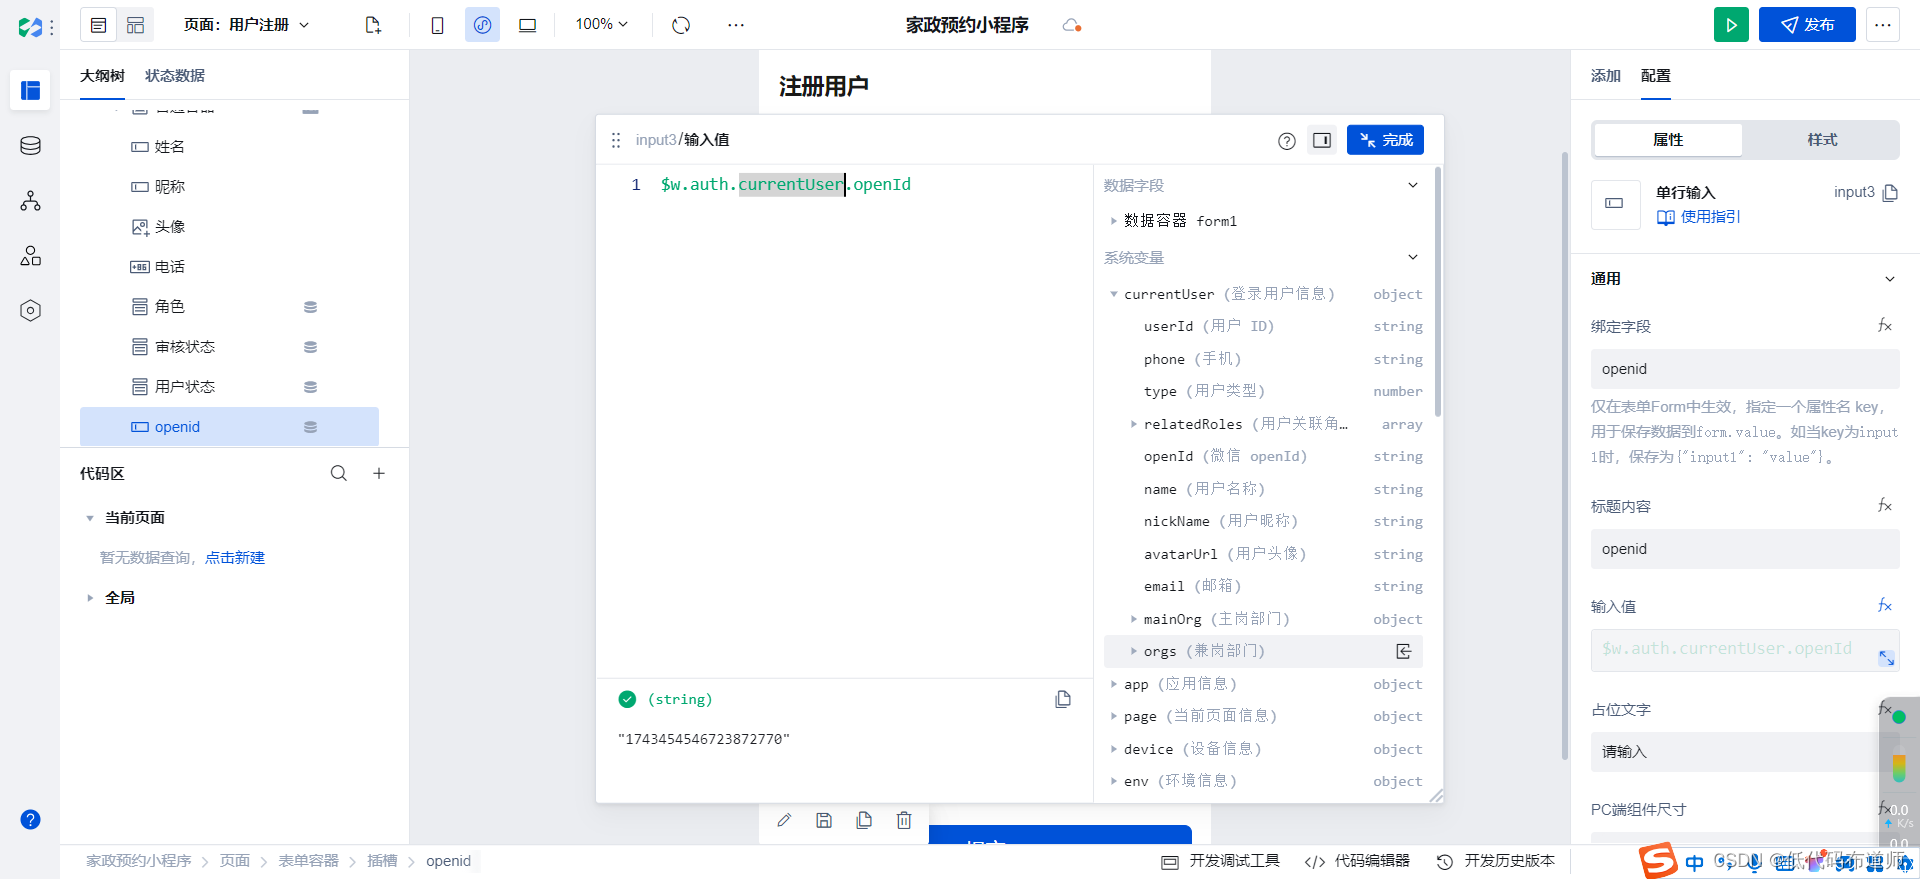The width and height of the screenshot is (1920, 879).
Task: Click the save icon below canvas
Action: [x=824, y=820]
